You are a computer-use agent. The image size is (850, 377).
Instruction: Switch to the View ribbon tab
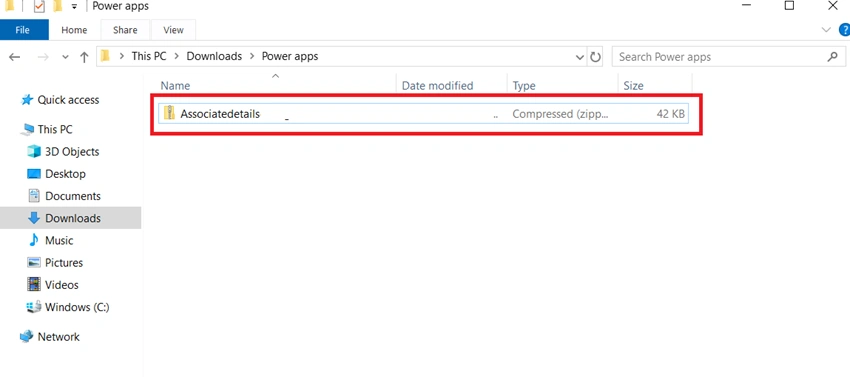click(x=173, y=30)
